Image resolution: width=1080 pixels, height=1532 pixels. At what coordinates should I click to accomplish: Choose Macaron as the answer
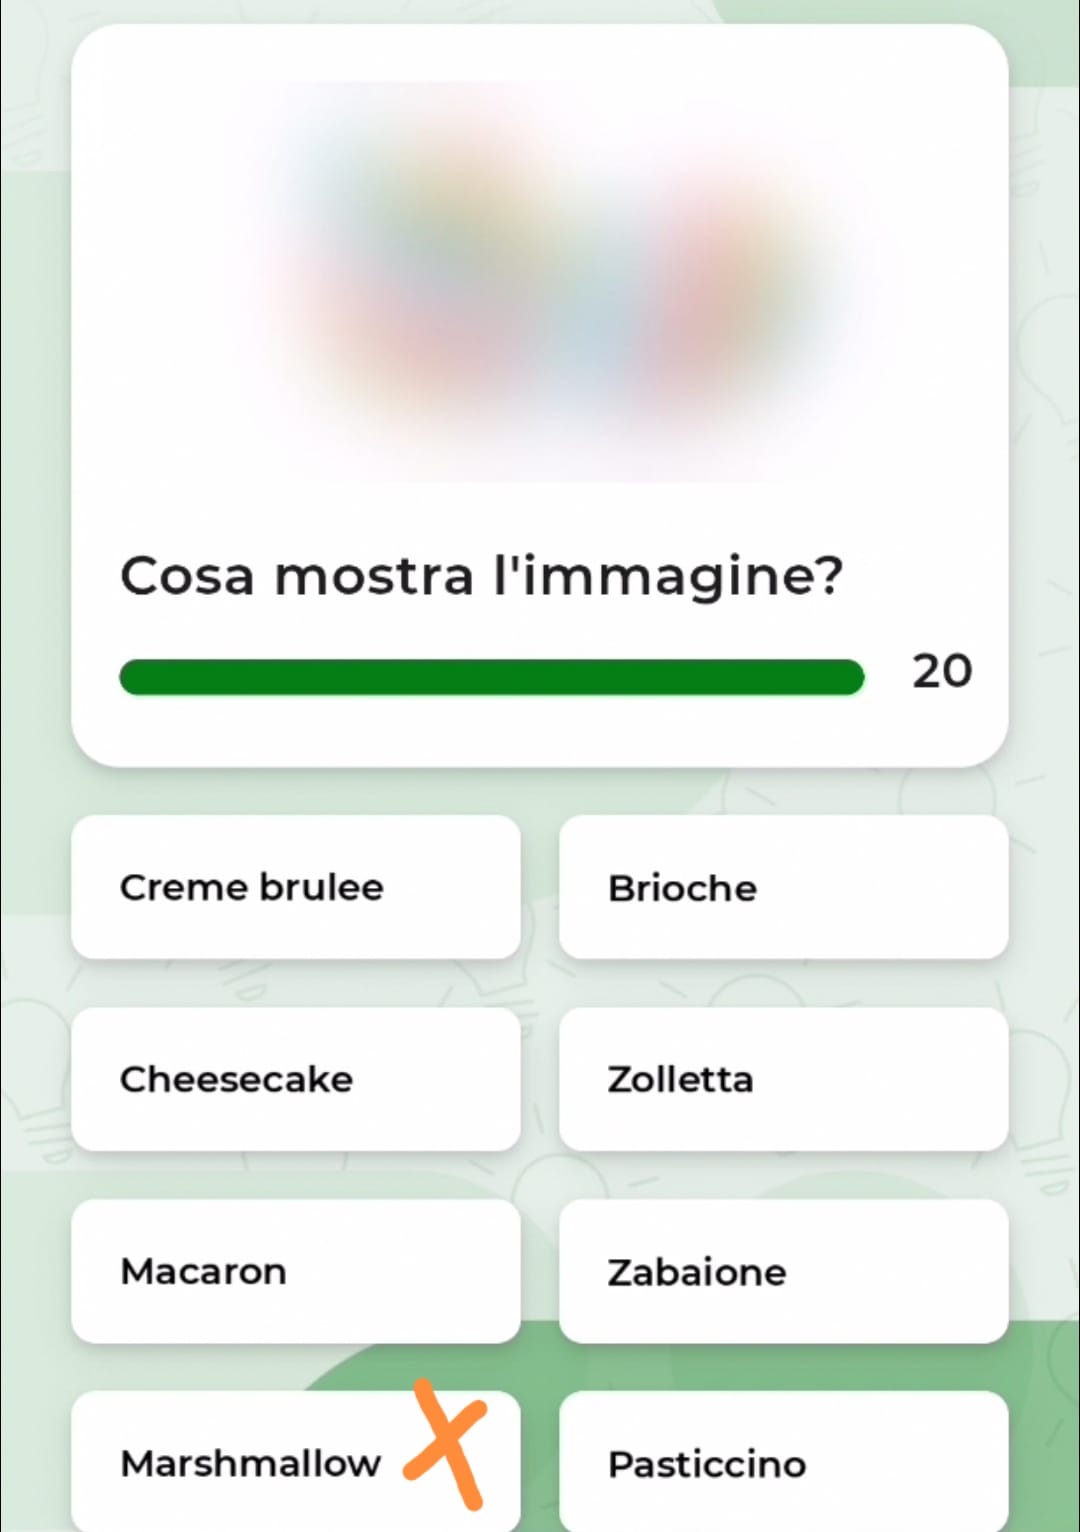296,1271
